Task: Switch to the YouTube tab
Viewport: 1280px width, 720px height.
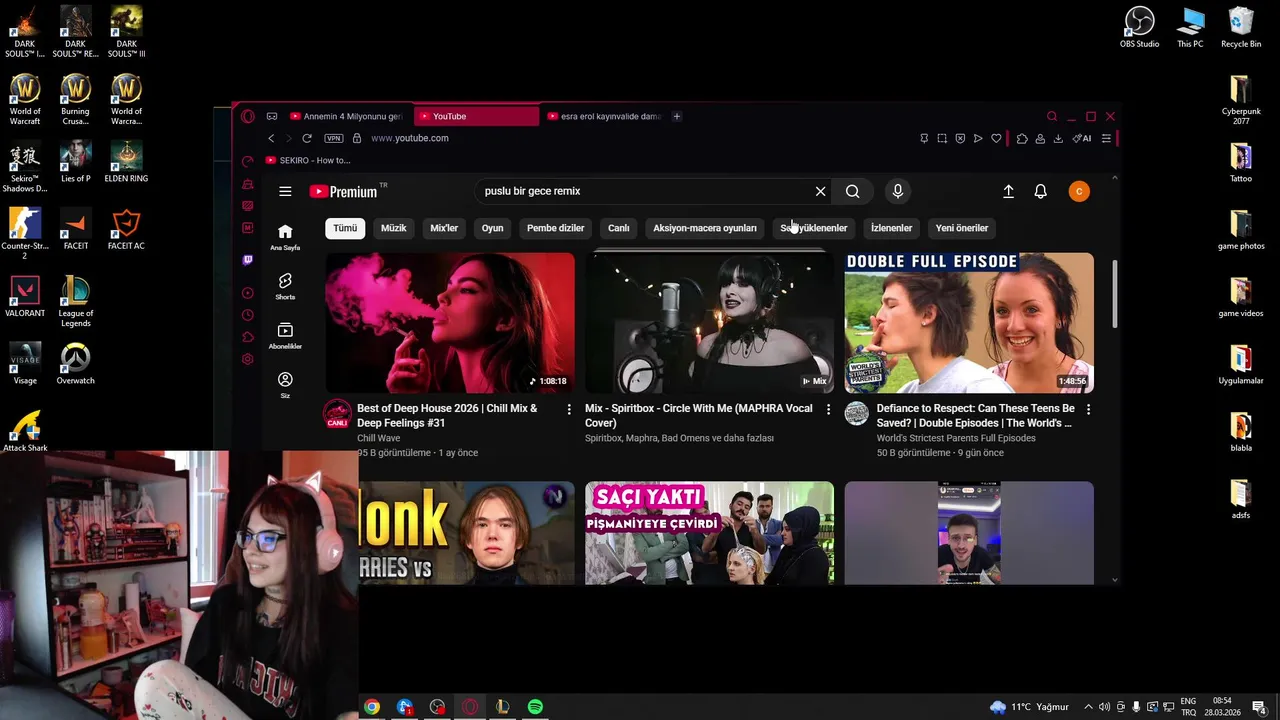Action: tap(476, 116)
